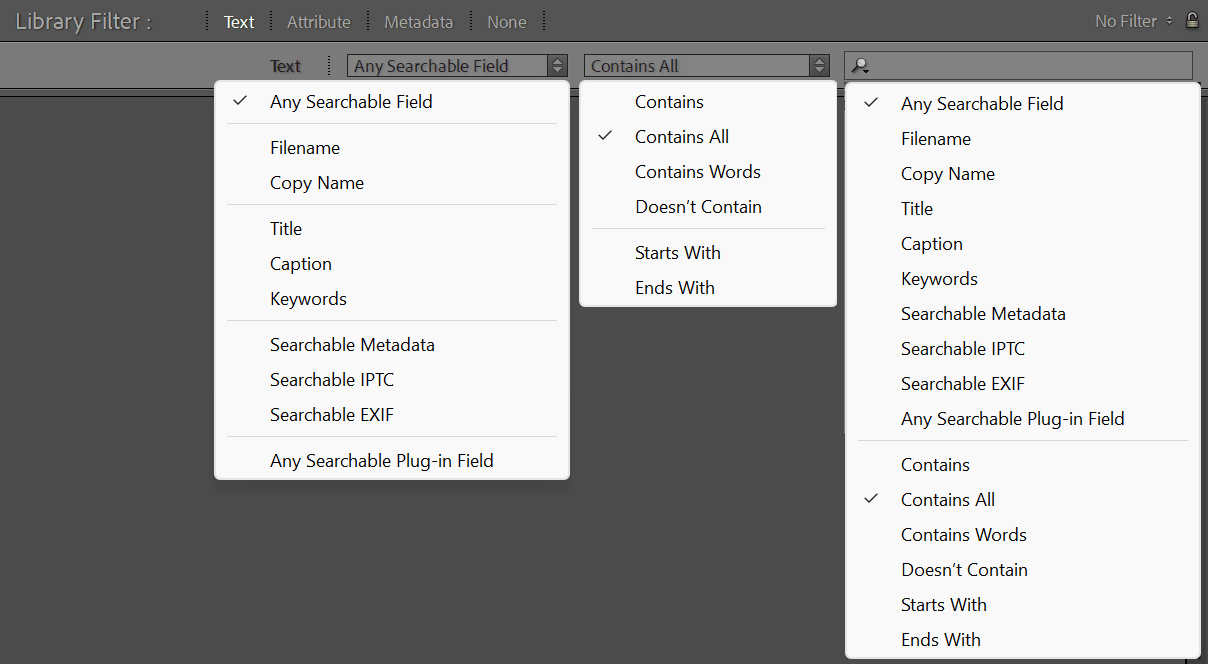Choose Doesn't Contain in the rightmost popup menu
Viewport: 1208px width, 664px height.
click(964, 570)
